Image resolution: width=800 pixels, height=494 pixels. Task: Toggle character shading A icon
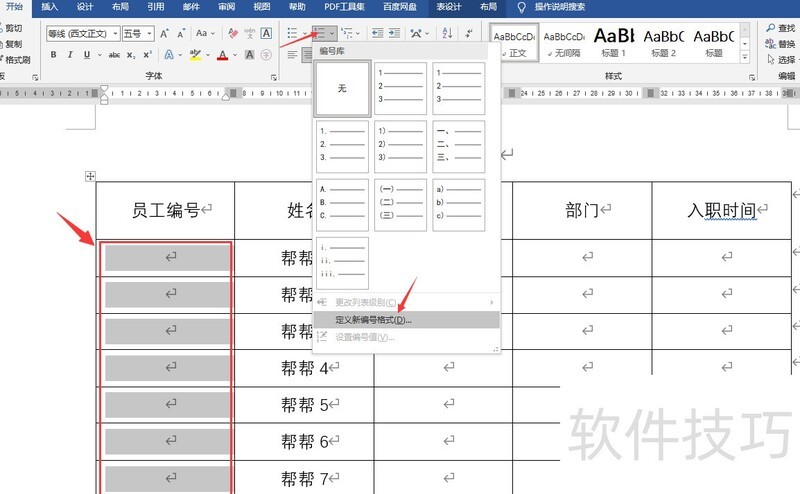(249, 55)
